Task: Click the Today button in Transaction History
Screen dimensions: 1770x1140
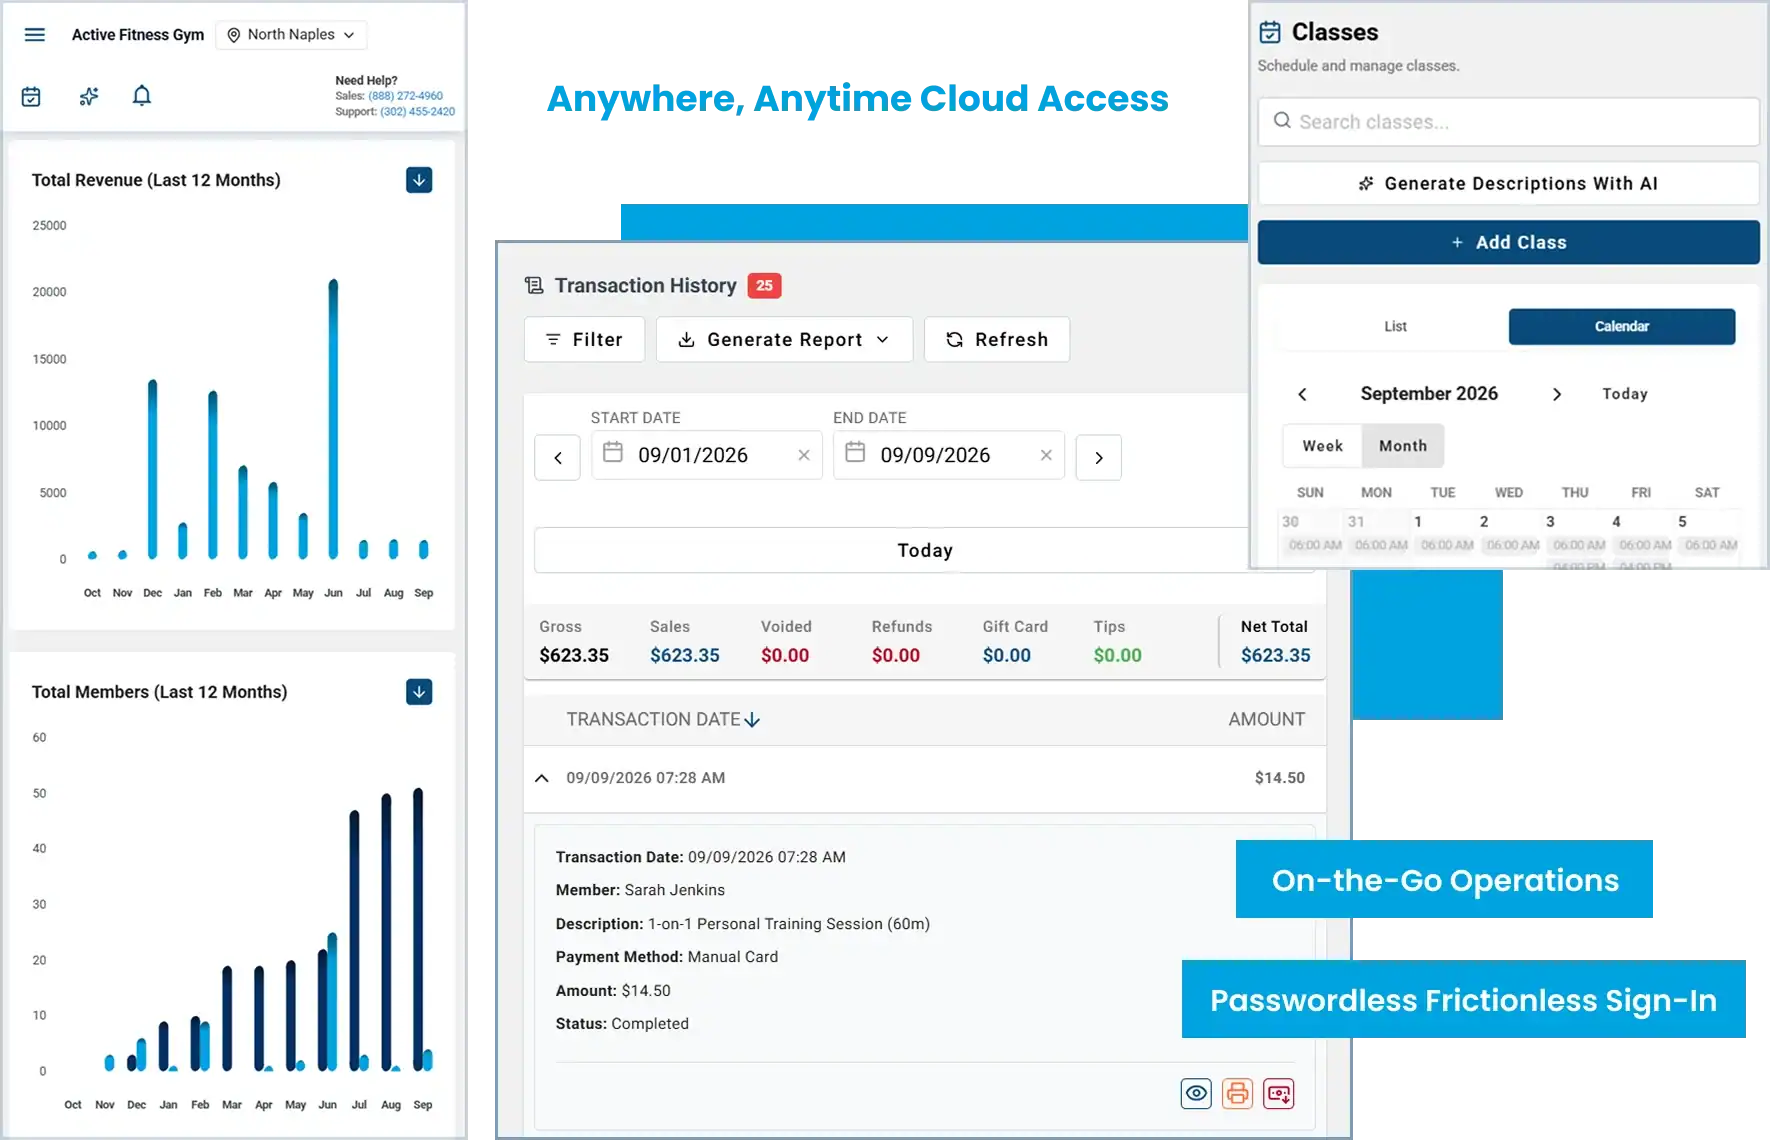Action: (925, 550)
